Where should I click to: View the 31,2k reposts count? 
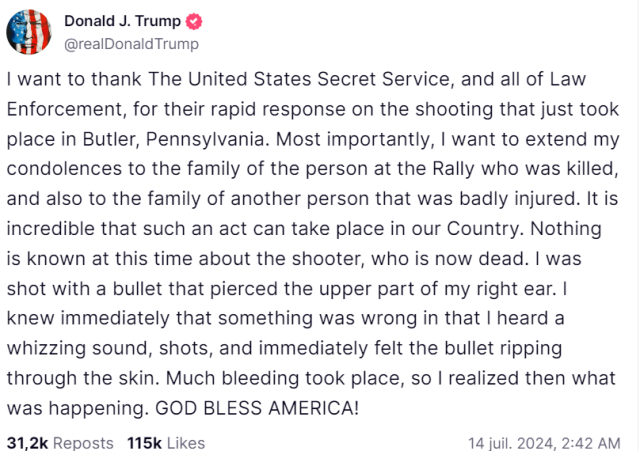pos(27,443)
